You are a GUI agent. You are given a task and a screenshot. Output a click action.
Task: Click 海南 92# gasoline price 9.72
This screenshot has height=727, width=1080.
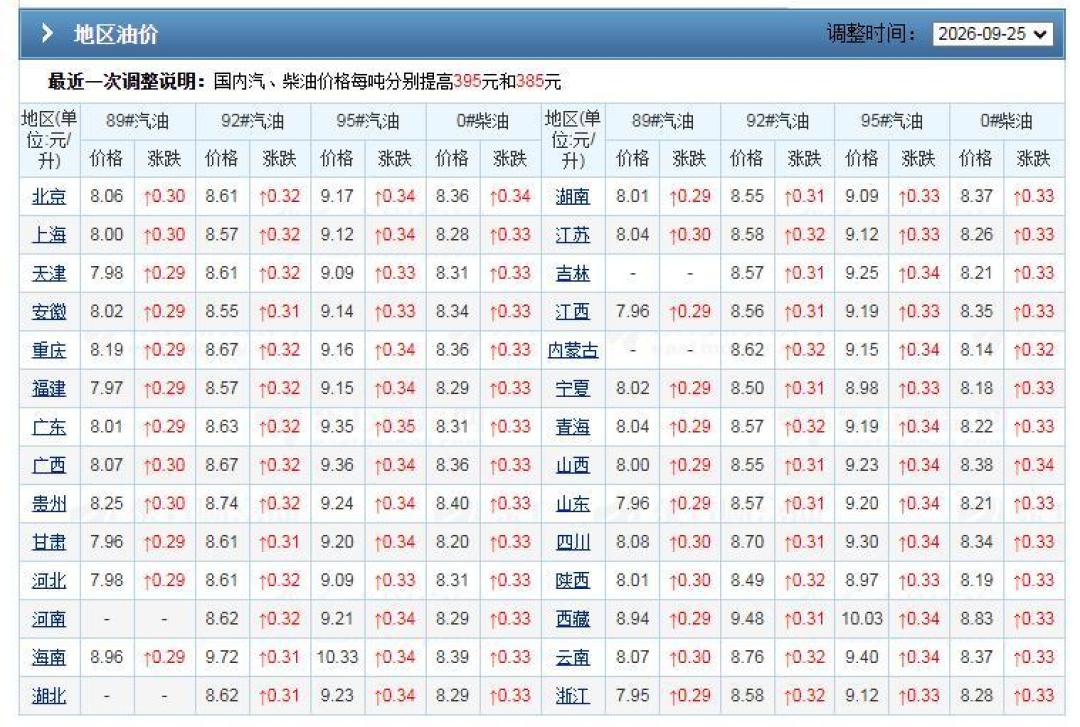pyautogui.click(x=221, y=657)
